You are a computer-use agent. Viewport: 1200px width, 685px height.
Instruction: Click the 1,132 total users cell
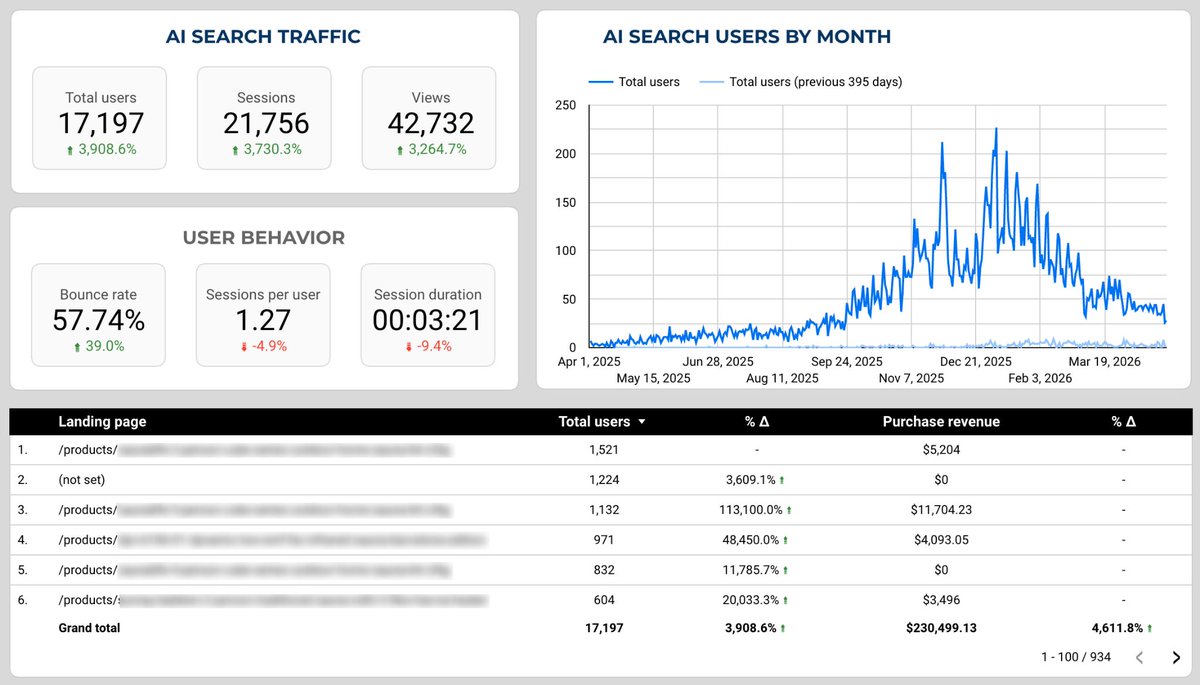[604, 510]
